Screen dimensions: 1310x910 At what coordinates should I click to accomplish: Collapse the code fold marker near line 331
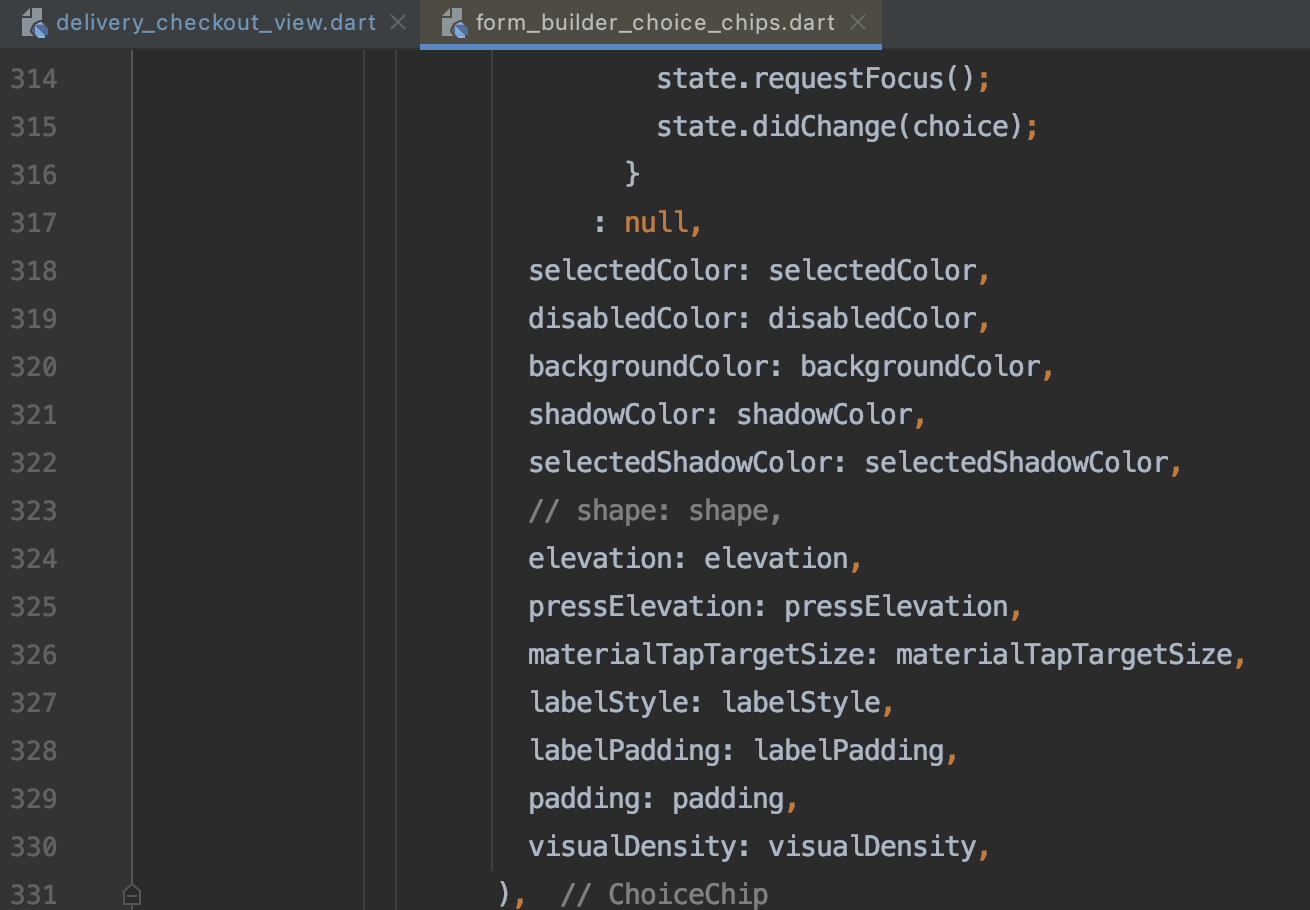point(132,896)
